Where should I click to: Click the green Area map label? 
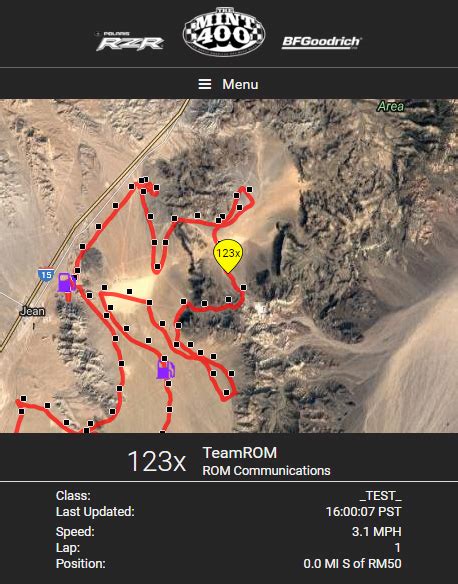390,107
